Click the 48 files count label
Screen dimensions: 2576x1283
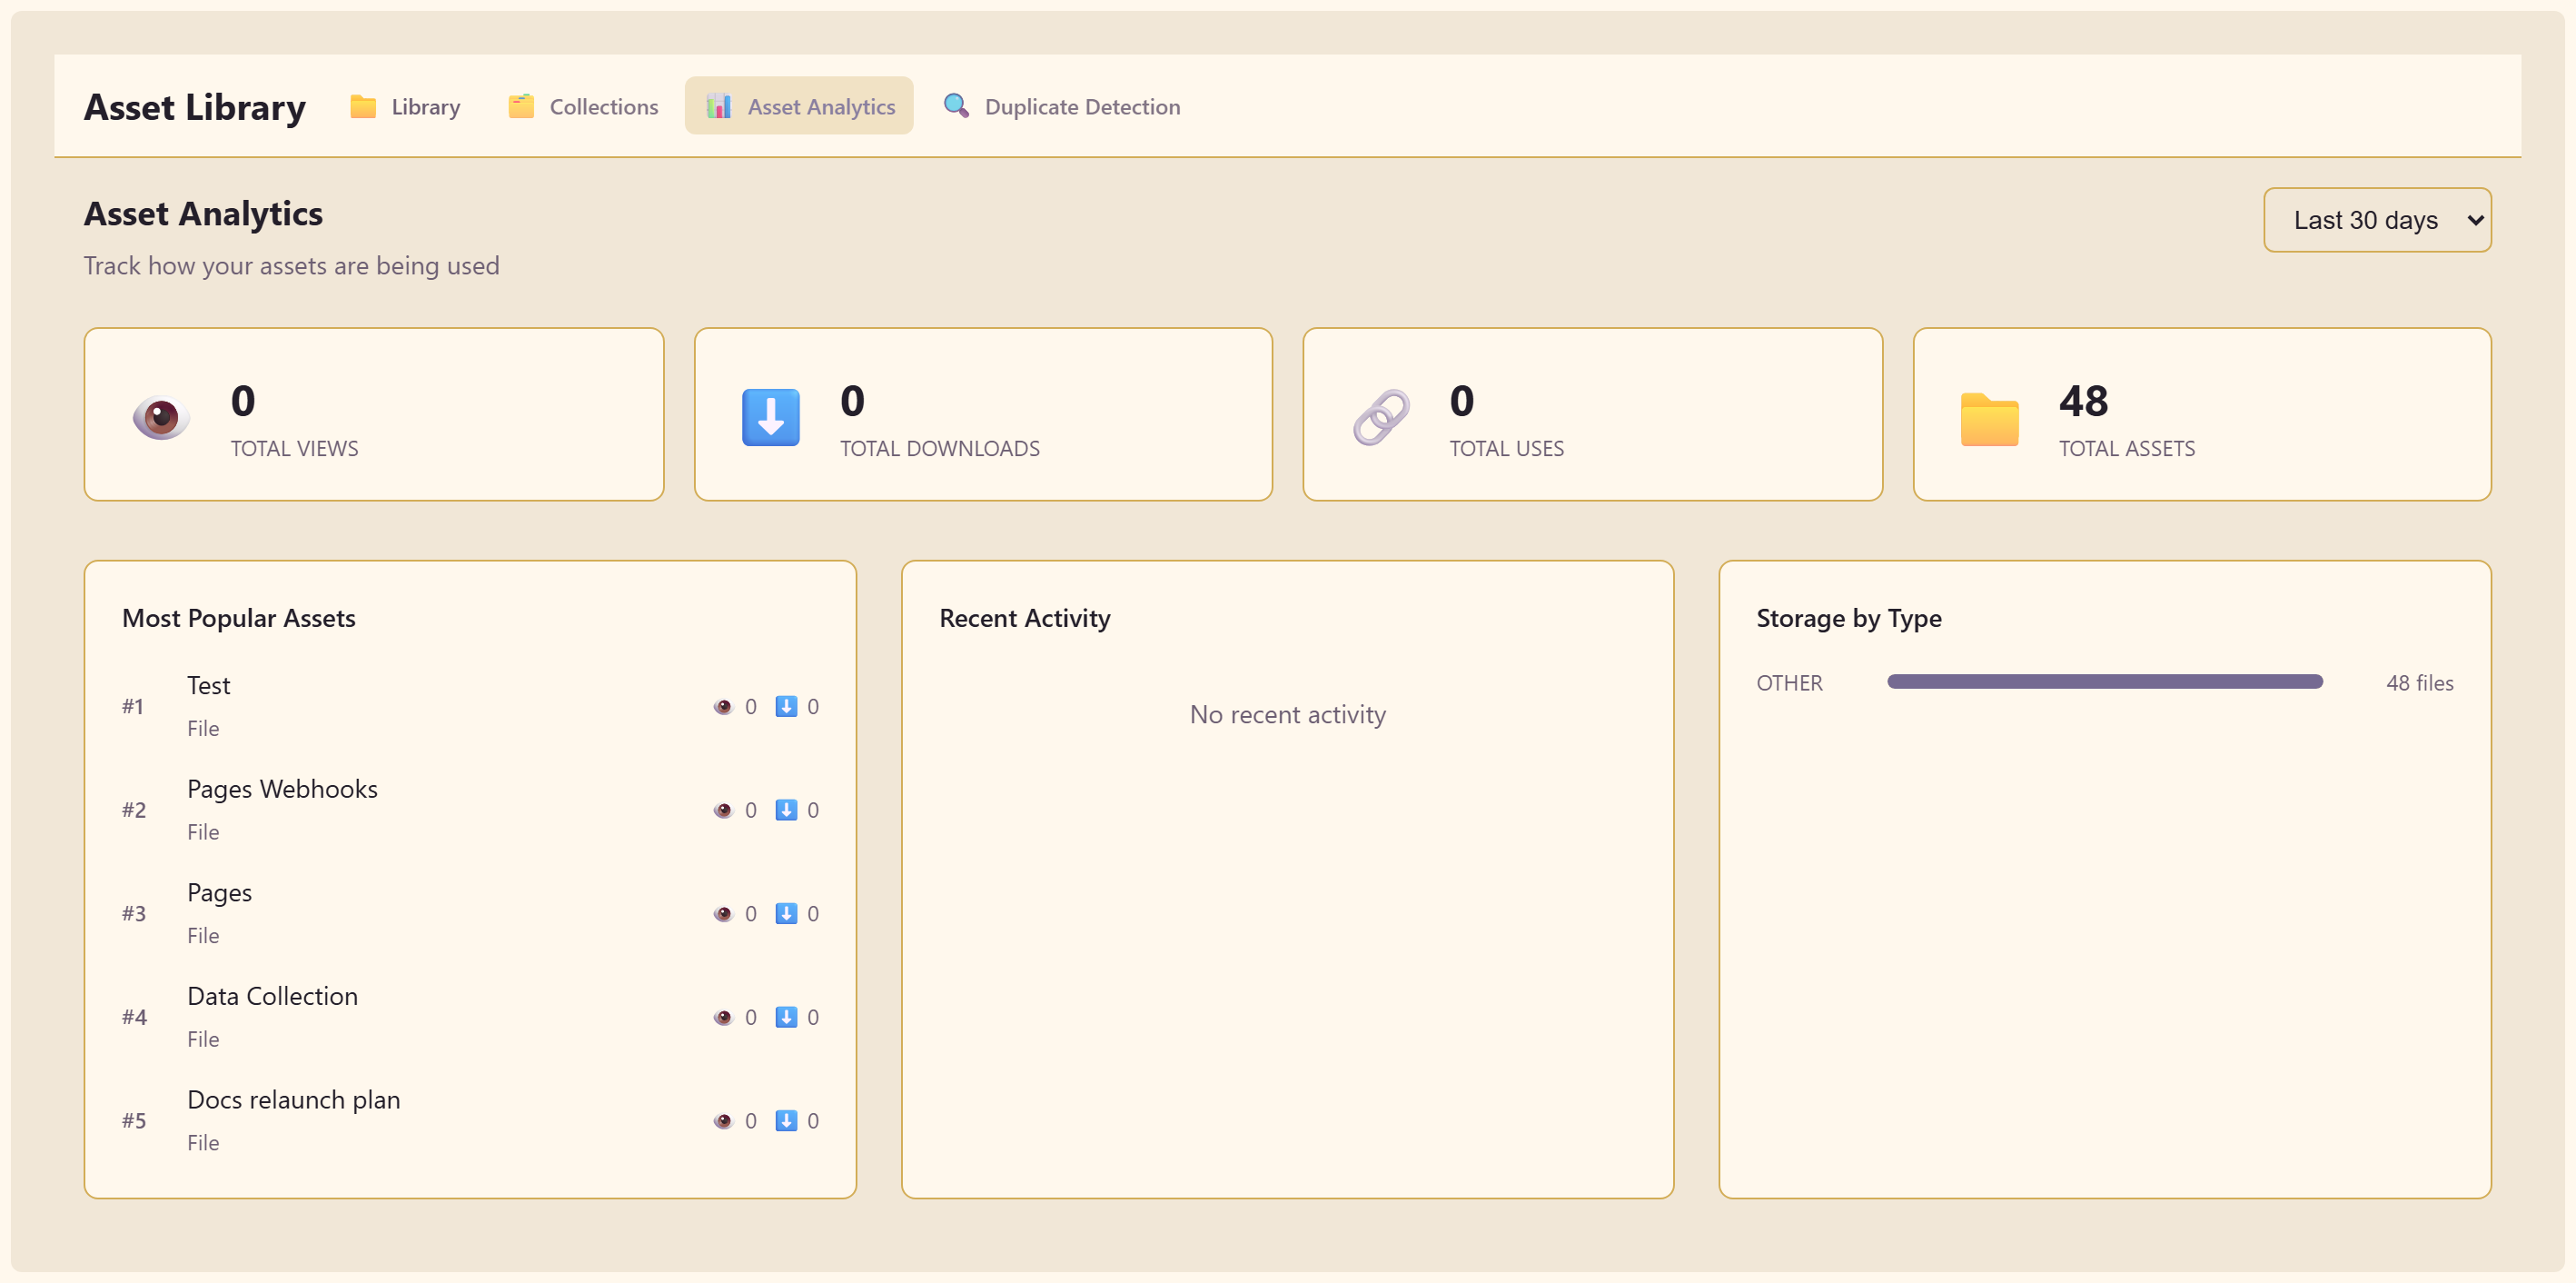(2420, 683)
